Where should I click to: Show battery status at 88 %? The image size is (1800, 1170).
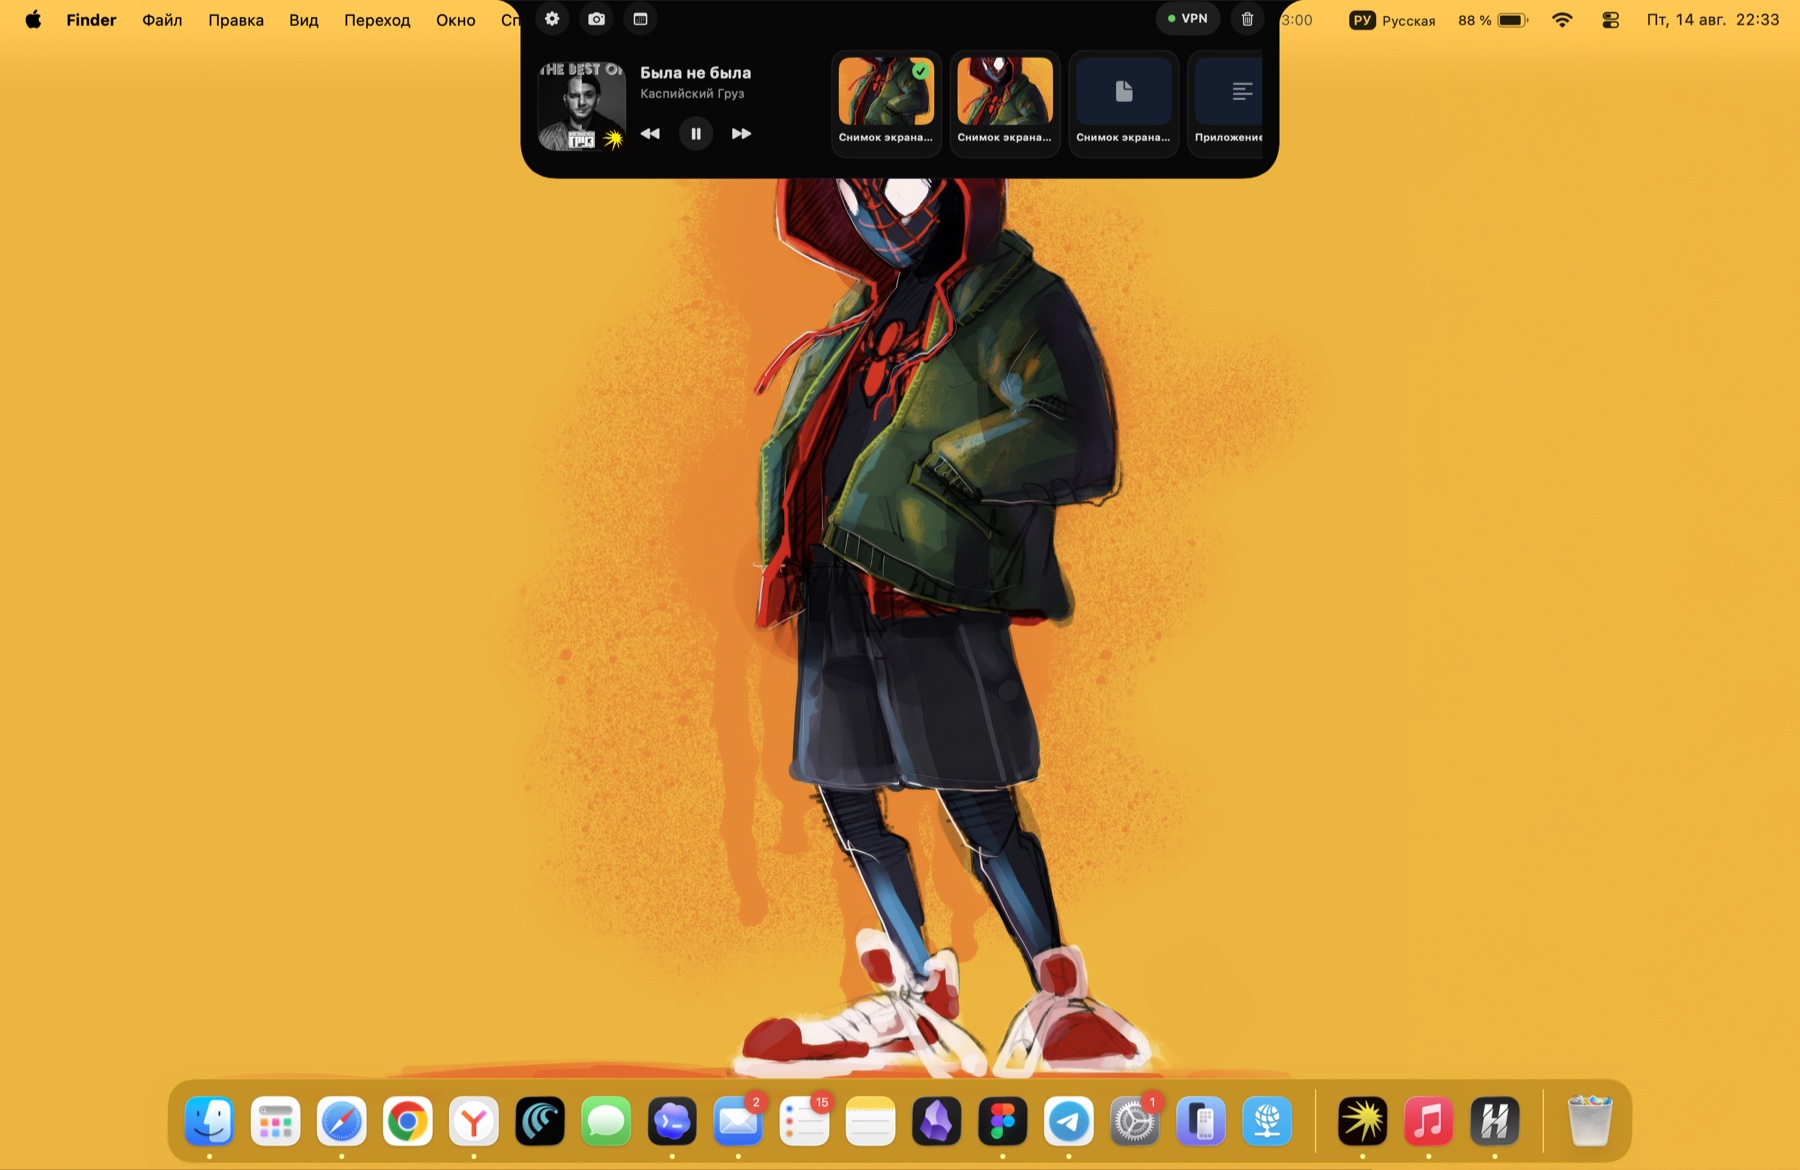1493,20
